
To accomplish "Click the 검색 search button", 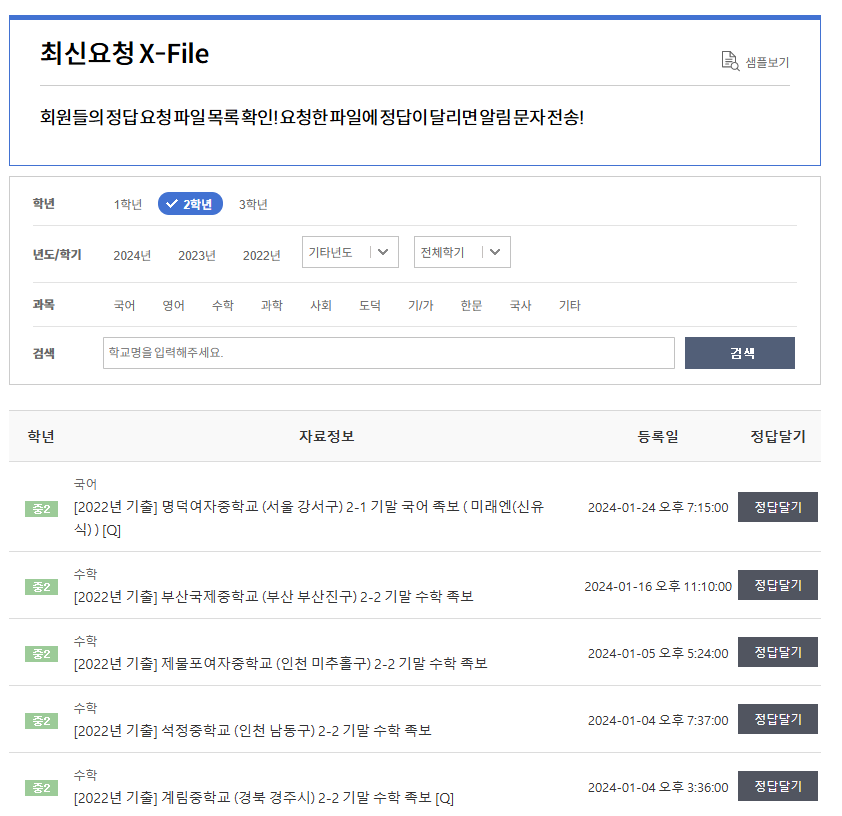I will pyautogui.click(x=739, y=352).
